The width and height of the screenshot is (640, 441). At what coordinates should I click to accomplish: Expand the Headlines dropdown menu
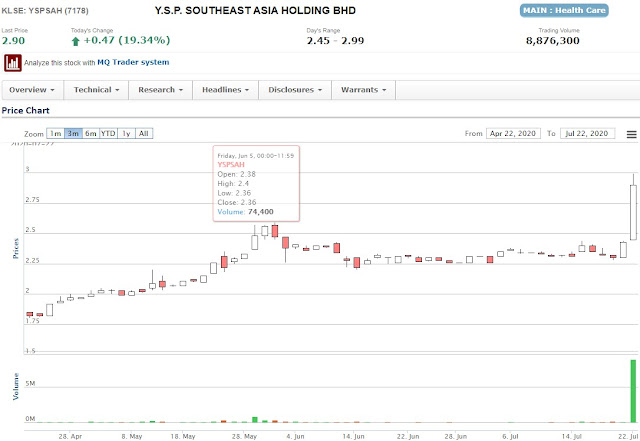pos(225,90)
